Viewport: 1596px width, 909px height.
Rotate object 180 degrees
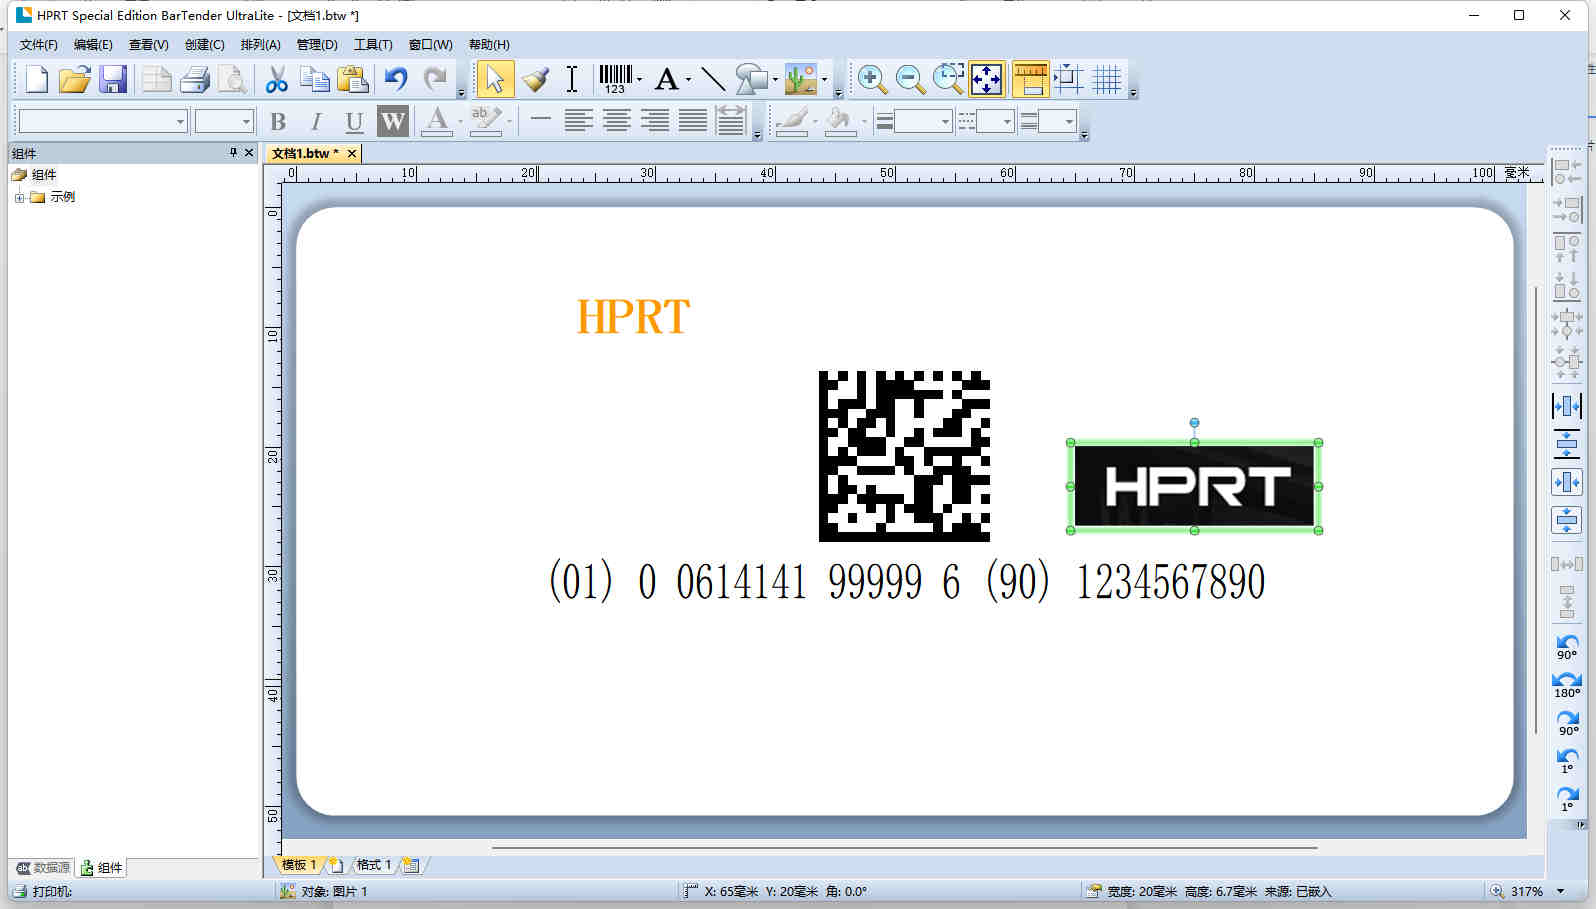click(1567, 684)
